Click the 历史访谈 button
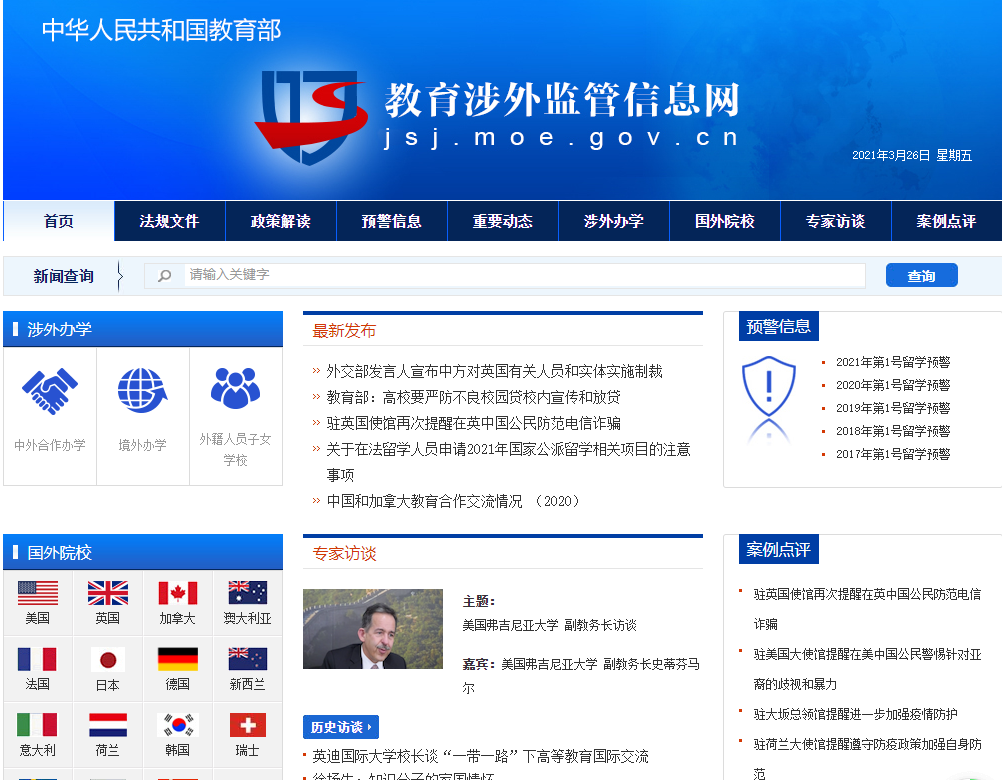This screenshot has width=1002, height=780. 341,727
